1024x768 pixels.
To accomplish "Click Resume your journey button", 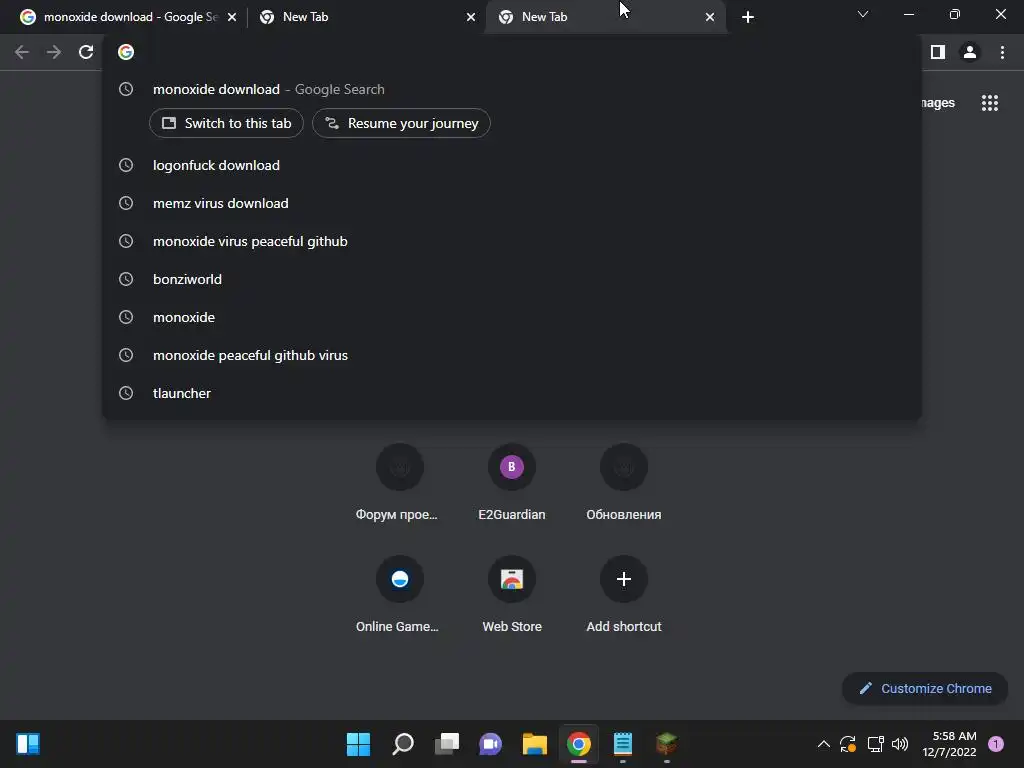I will [x=401, y=123].
